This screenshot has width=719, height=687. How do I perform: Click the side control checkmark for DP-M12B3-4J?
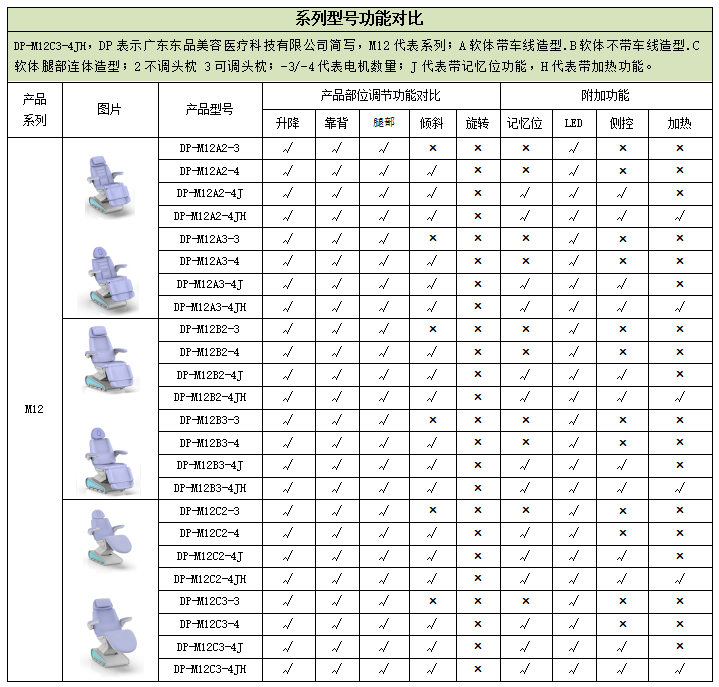click(x=622, y=466)
